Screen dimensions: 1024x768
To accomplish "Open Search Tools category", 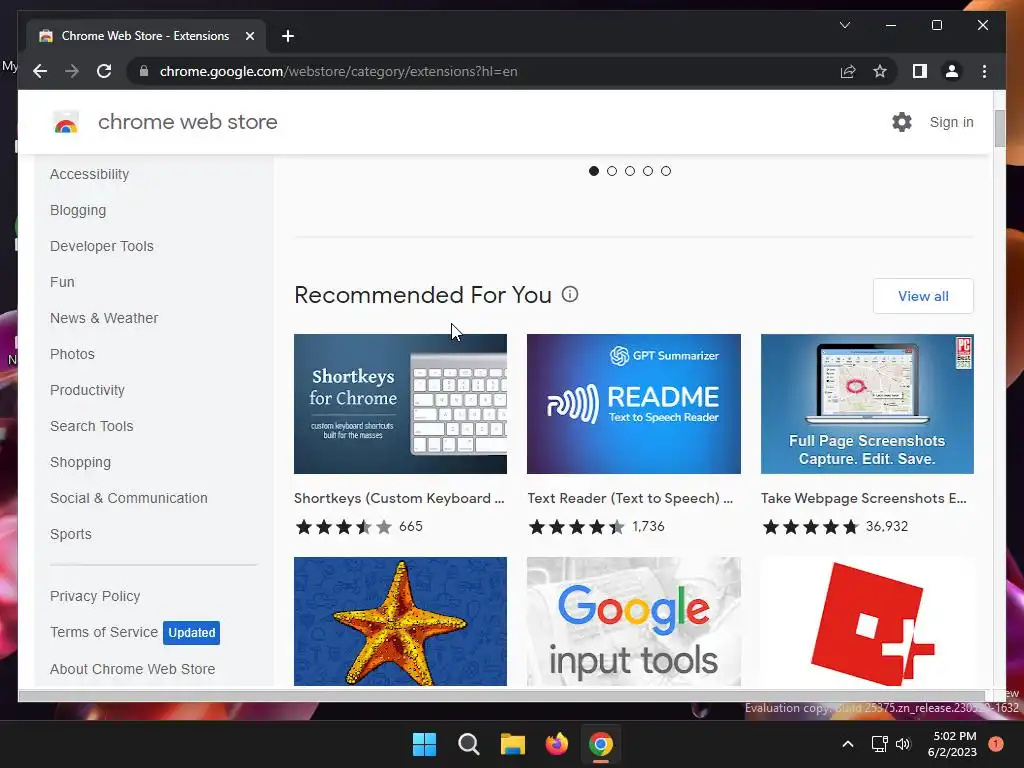I will pyautogui.click(x=91, y=426).
